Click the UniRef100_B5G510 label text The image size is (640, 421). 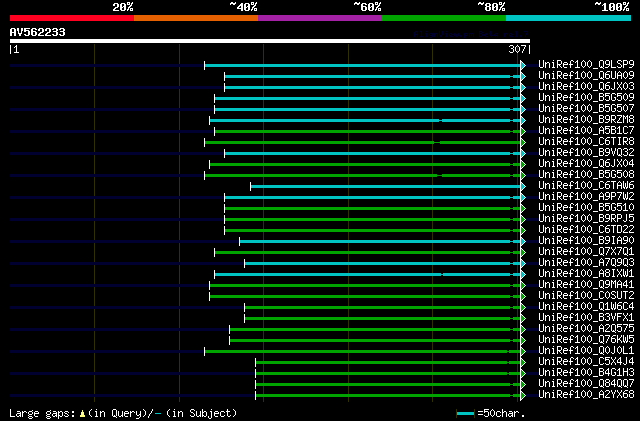pyautogui.click(x=586, y=208)
